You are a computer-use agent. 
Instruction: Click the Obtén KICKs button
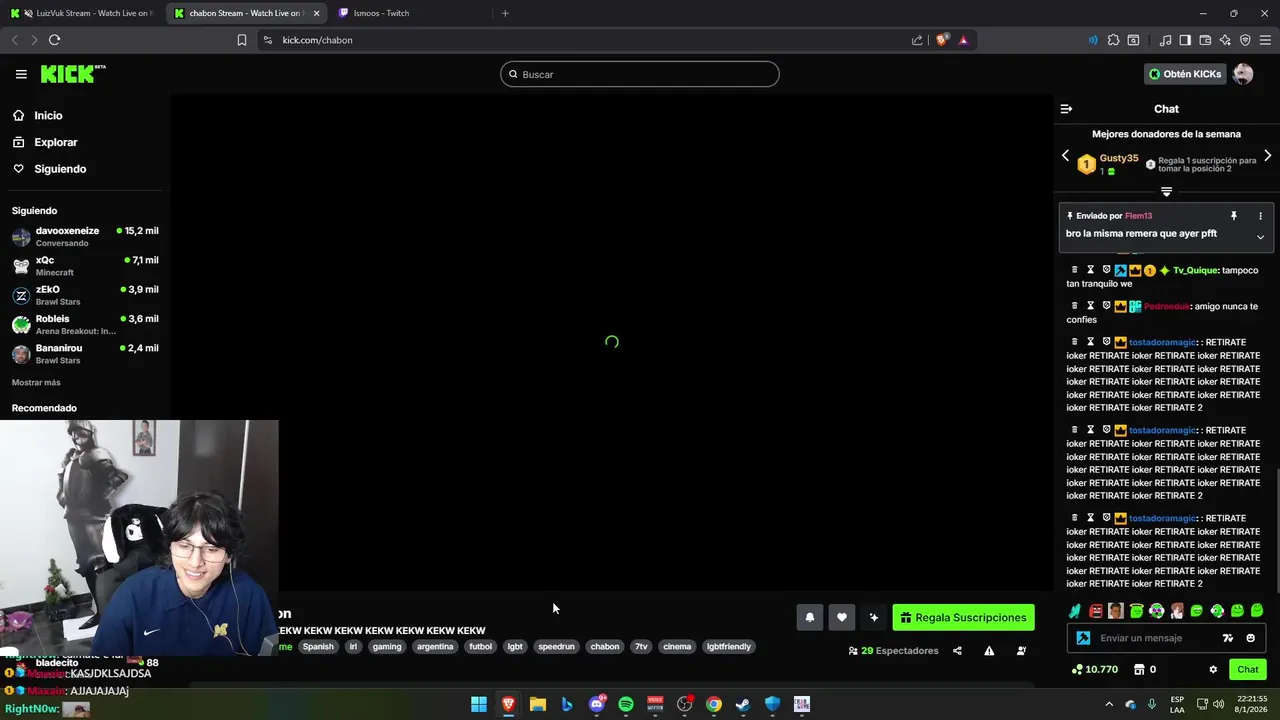coord(1184,74)
